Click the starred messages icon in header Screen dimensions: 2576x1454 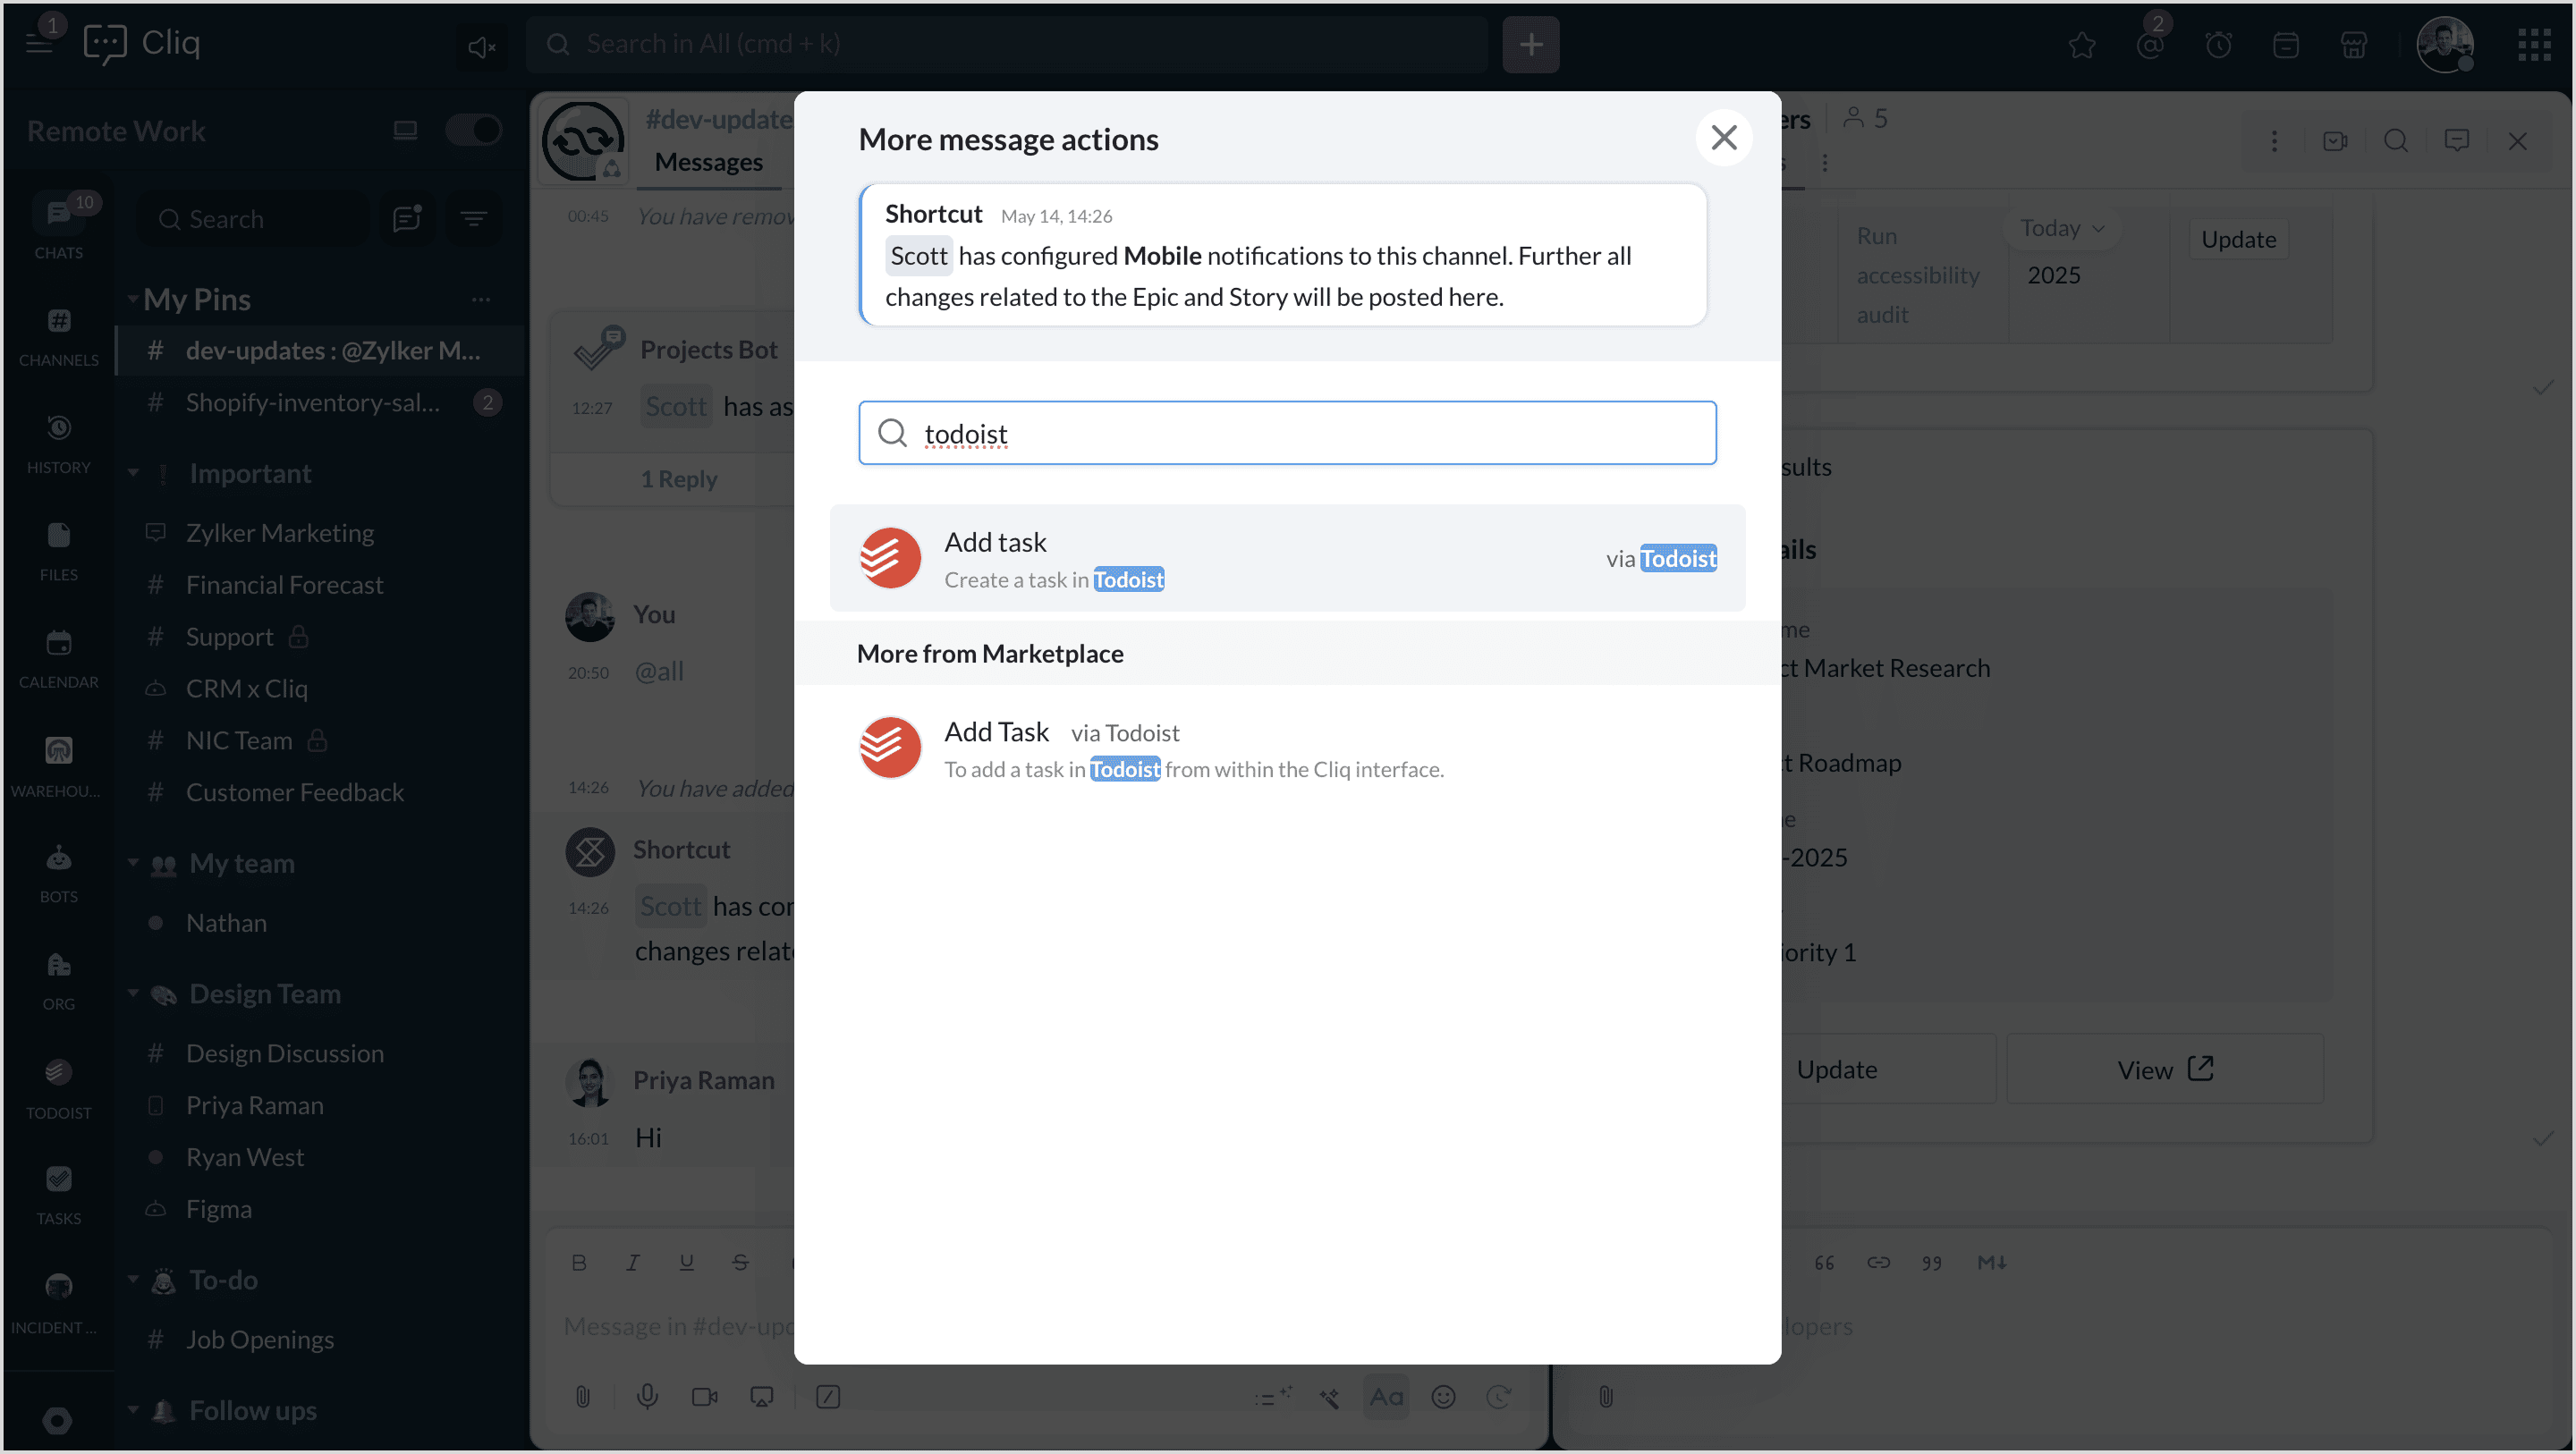2082,45
